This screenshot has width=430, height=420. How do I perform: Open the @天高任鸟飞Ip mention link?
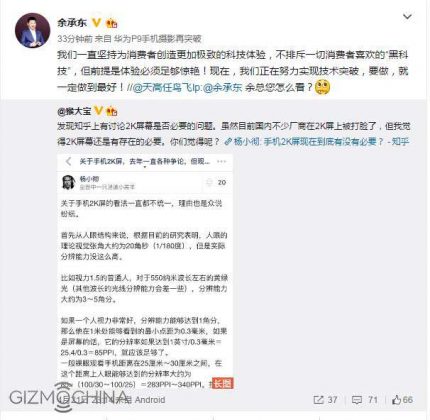click(x=165, y=87)
